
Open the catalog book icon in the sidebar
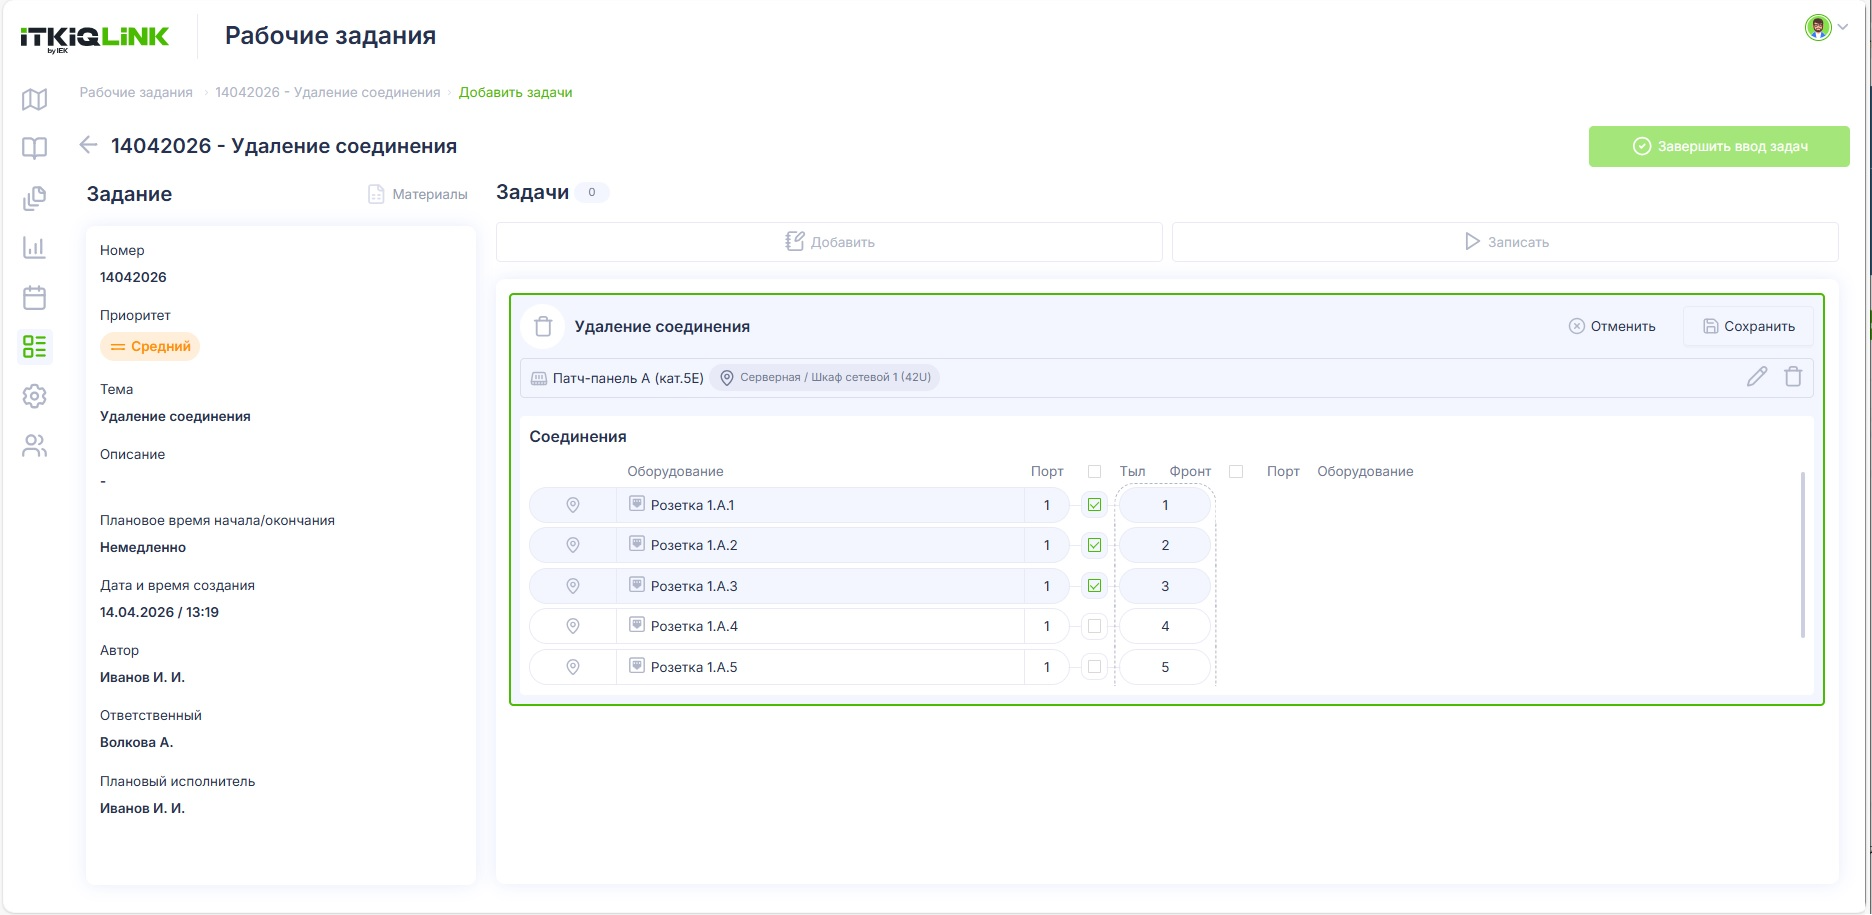[x=35, y=148]
